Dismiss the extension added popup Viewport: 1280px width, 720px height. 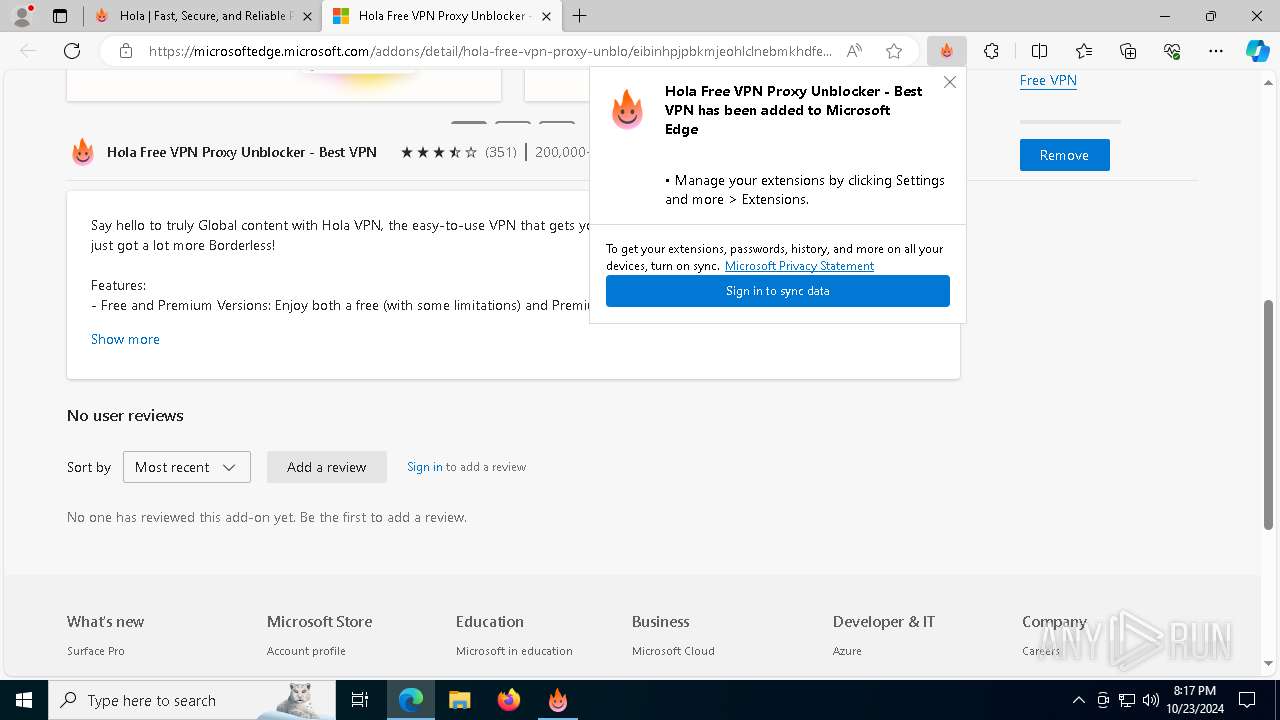pos(950,82)
